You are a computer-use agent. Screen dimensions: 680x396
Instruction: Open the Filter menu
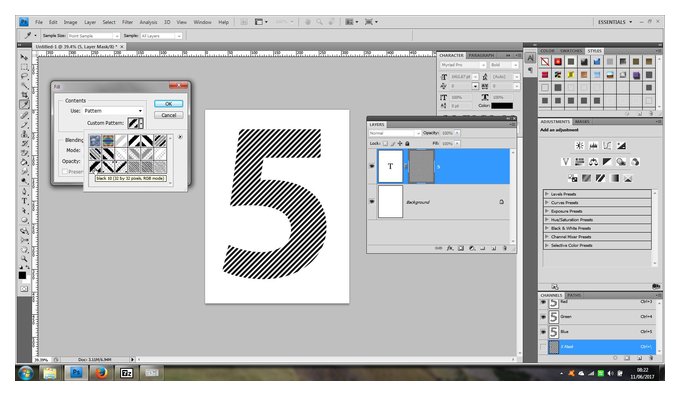coord(127,22)
